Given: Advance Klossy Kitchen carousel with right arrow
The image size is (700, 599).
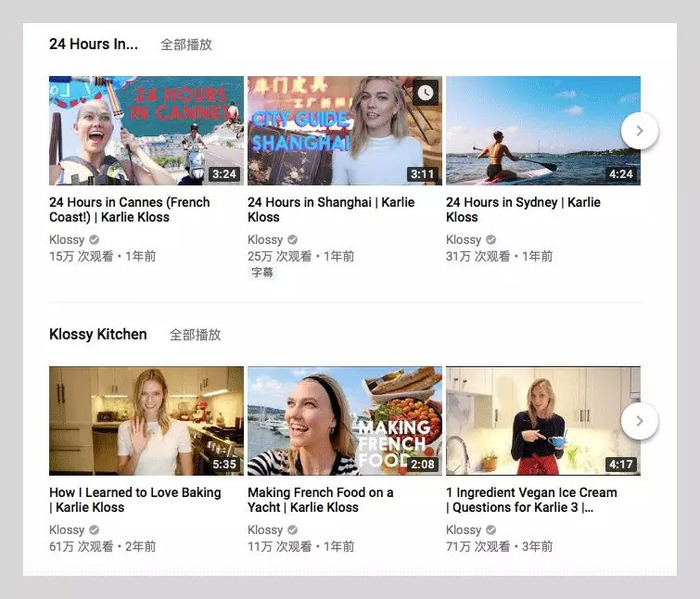Looking at the screenshot, I should tap(639, 421).
